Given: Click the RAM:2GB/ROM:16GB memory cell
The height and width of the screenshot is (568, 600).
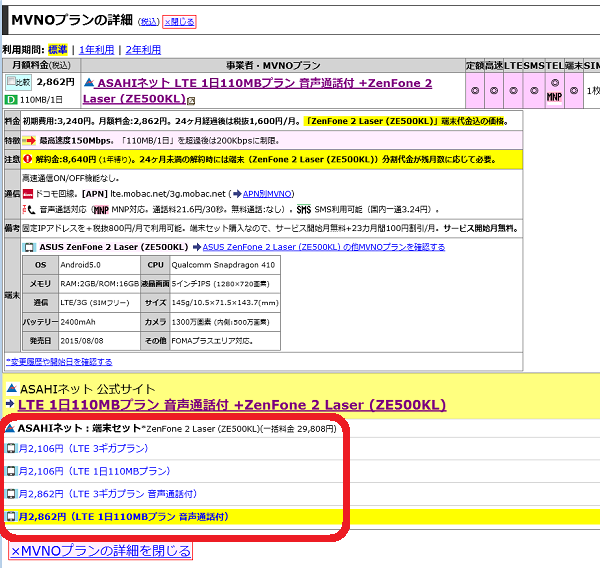Looking at the screenshot, I should pos(99,284).
